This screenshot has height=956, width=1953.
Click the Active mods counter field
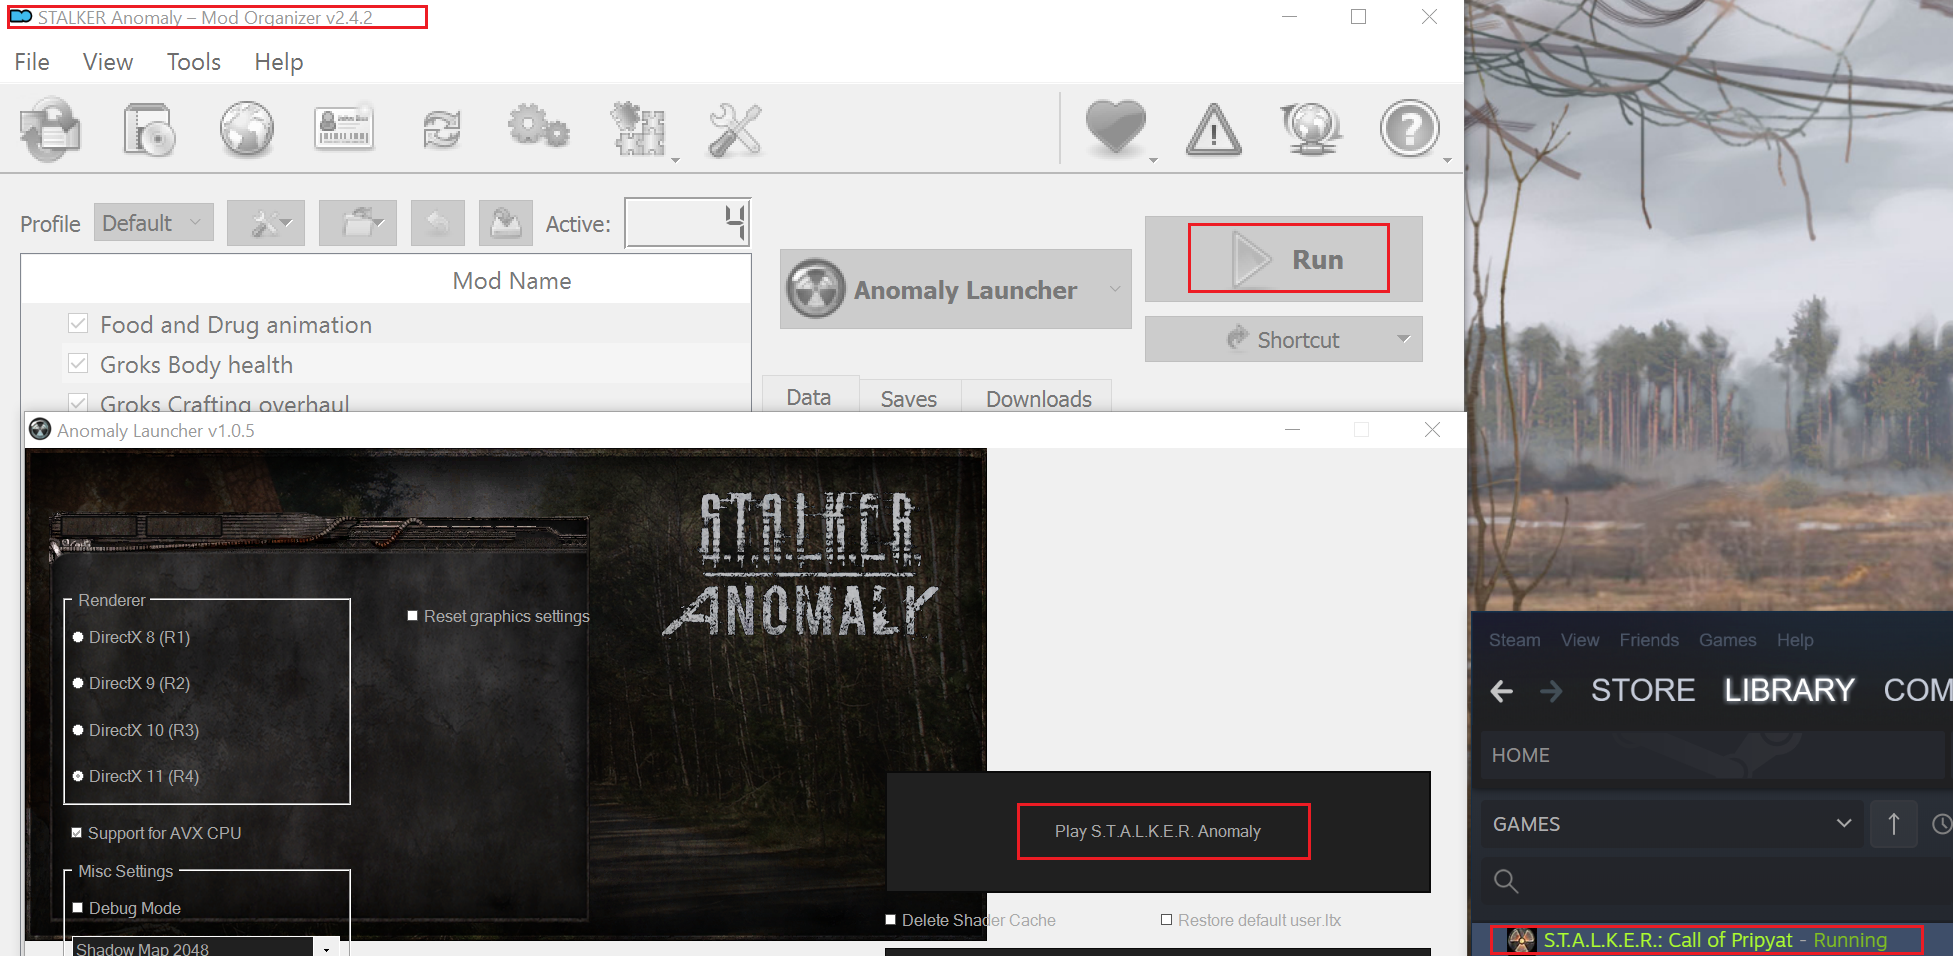click(x=687, y=222)
